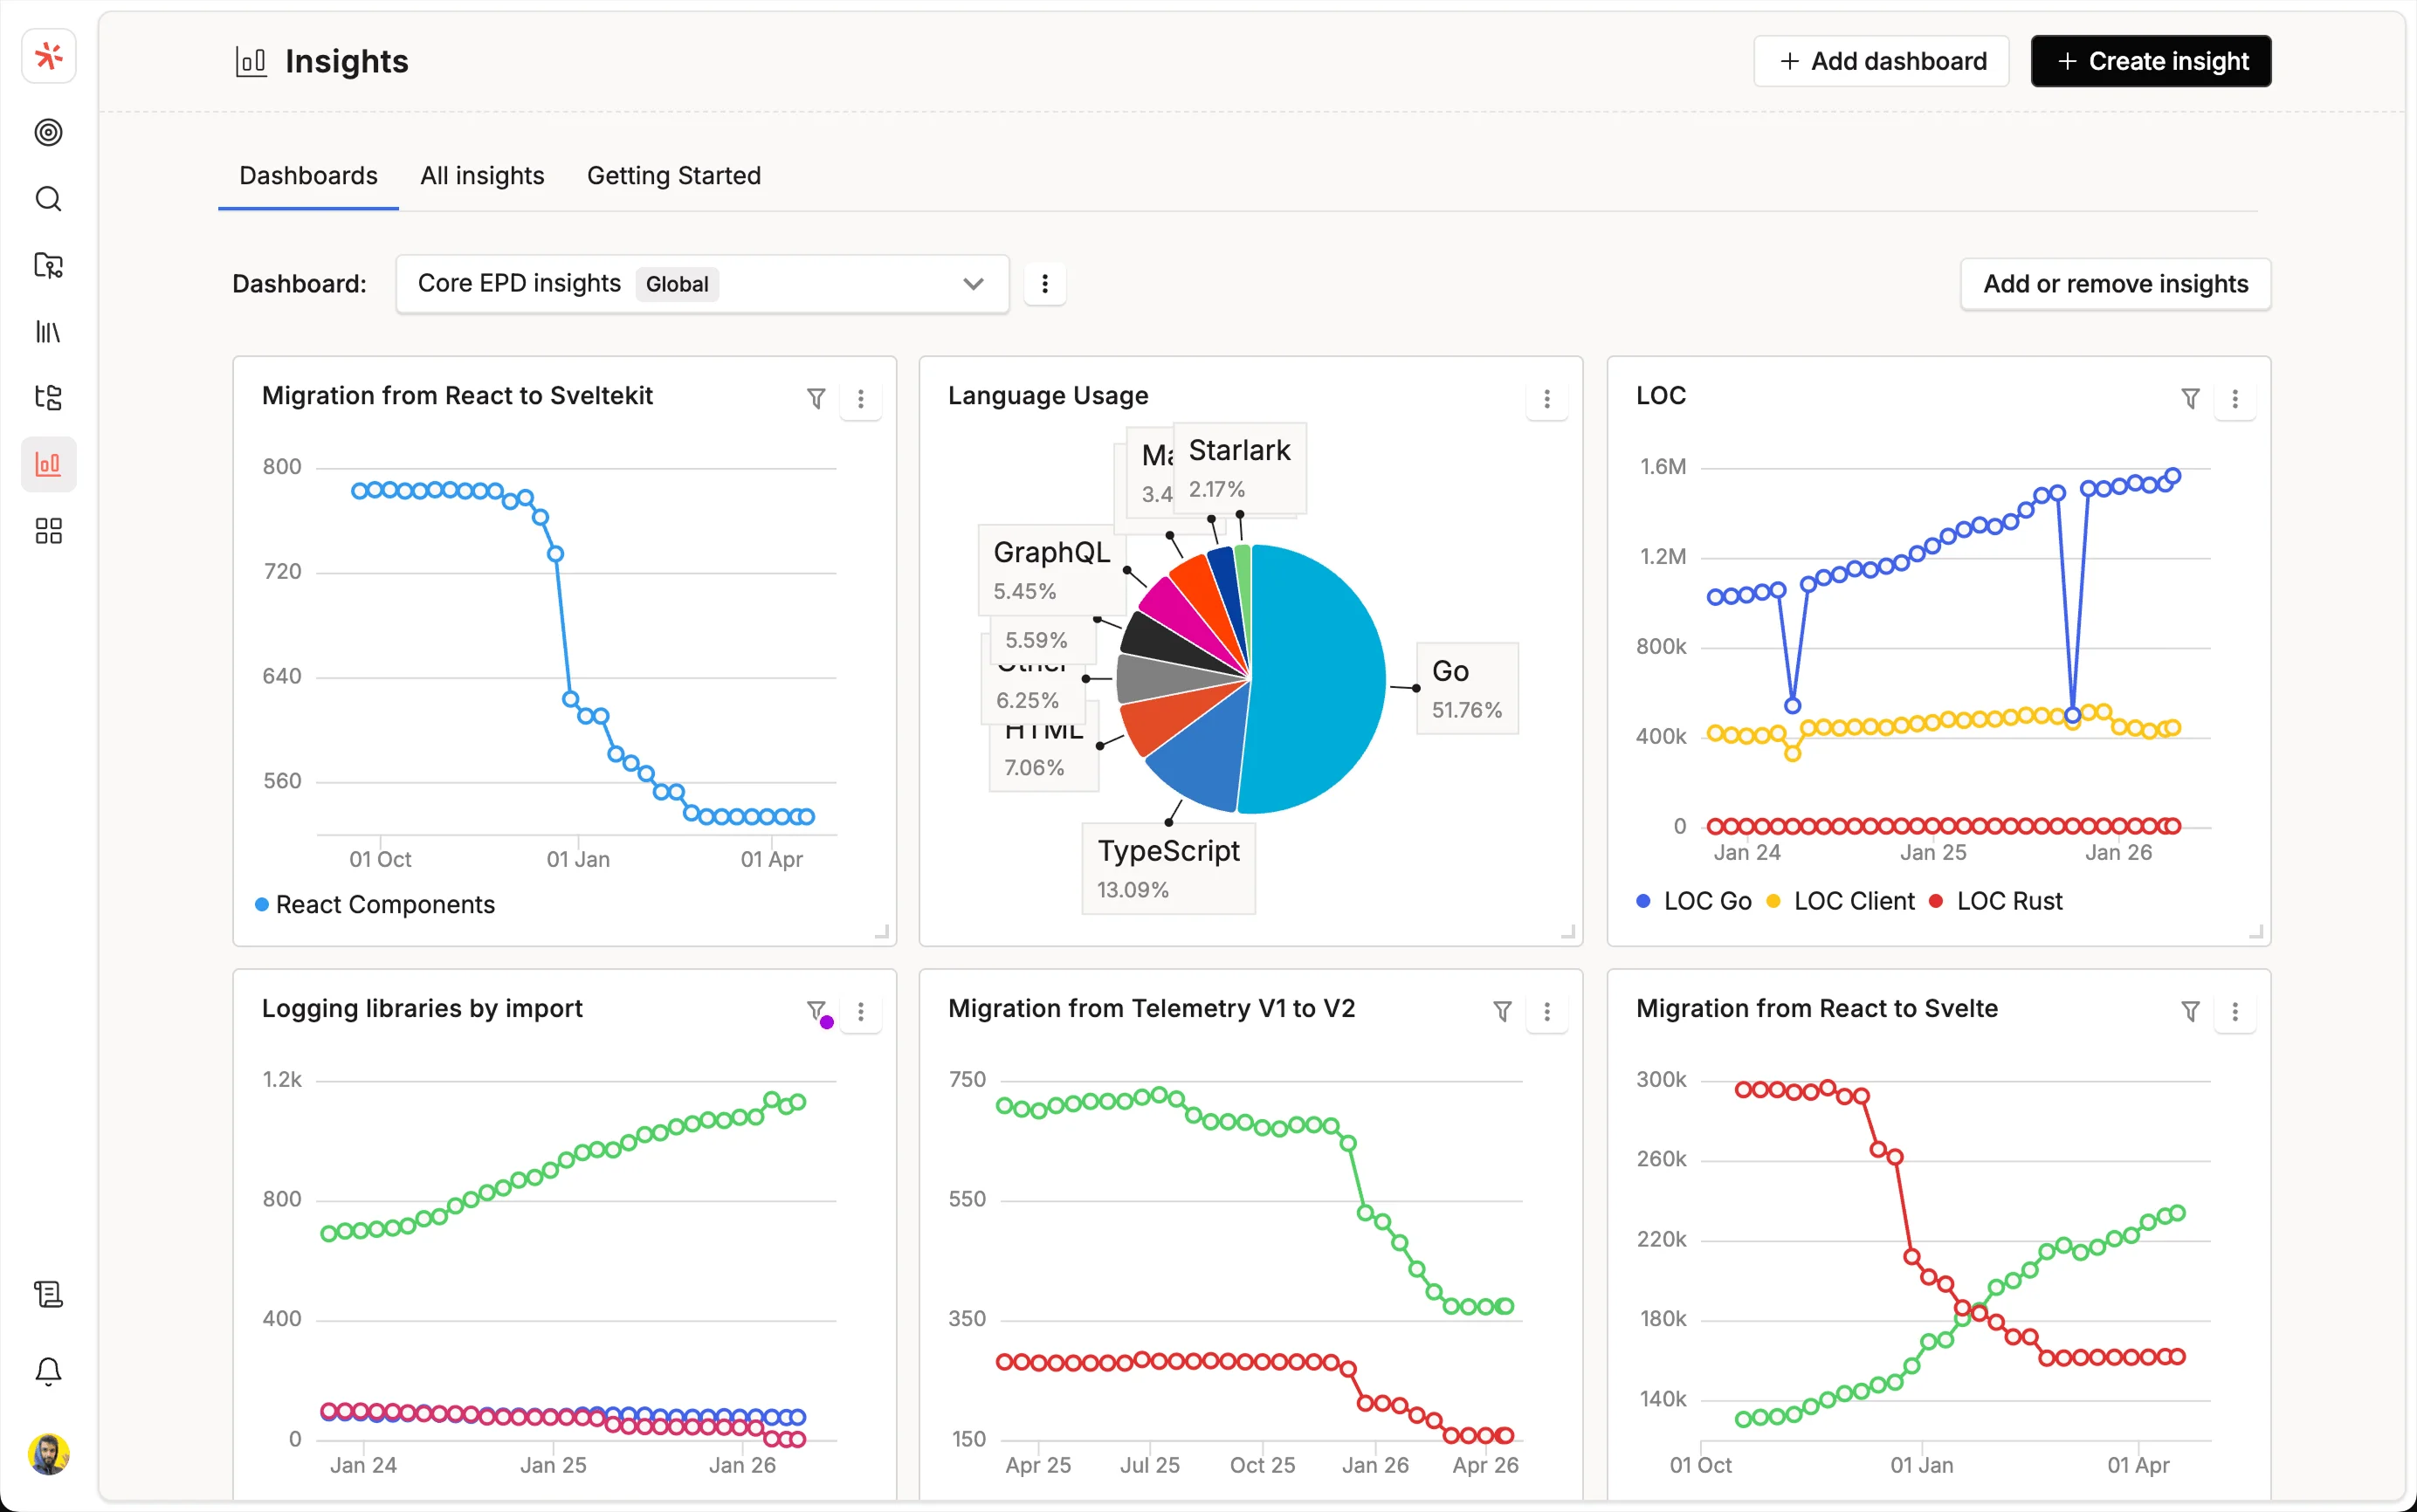Open the target/goals icon in the sidebar
Screen dimensions: 2417x1512
click(48, 132)
